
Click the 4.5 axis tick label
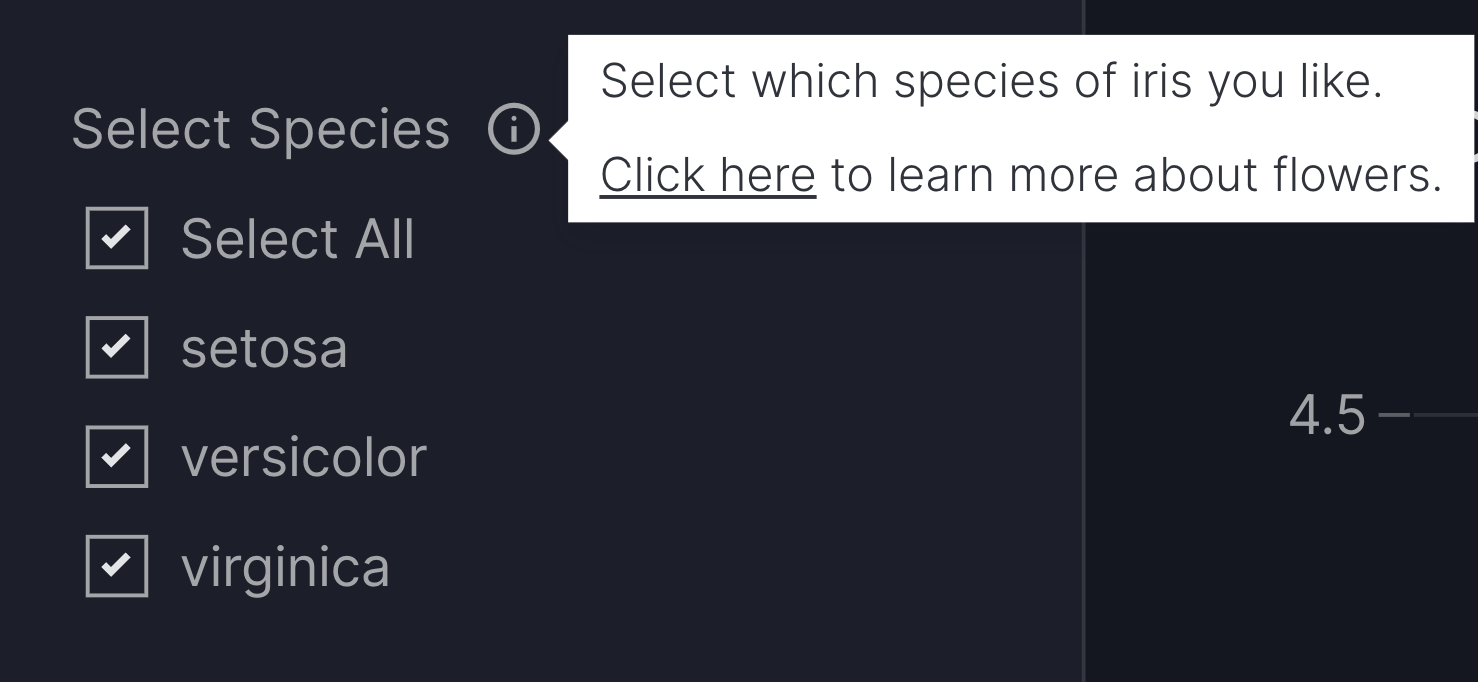point(1326,415)
